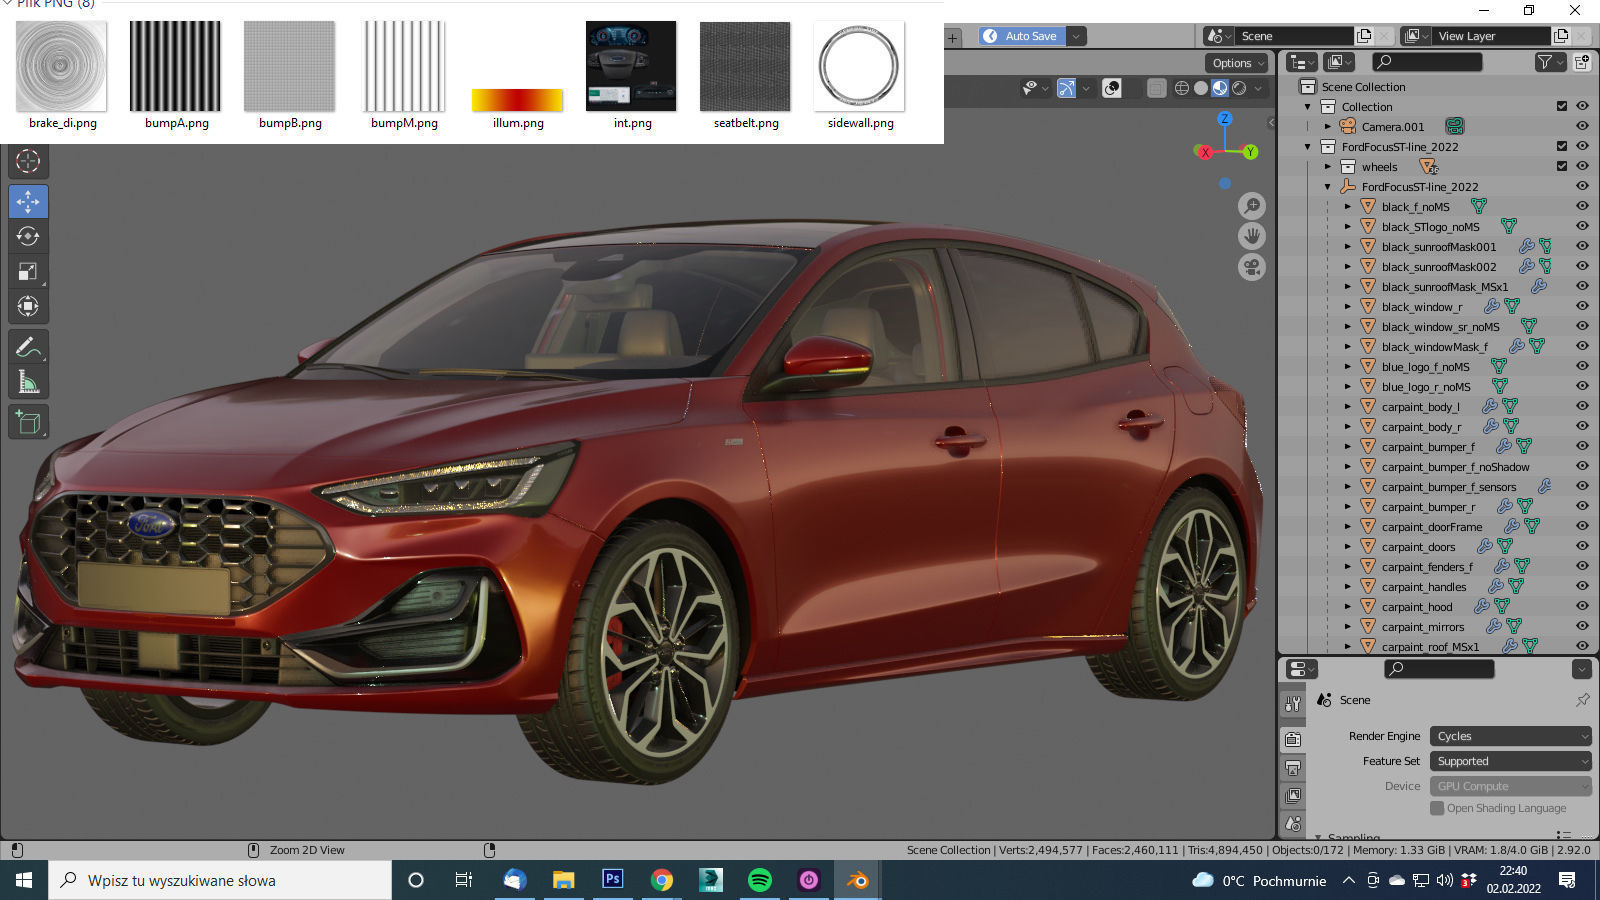The width and height of the screenshot is (1600, 900).
Task: Click the new scene icon next to Scene field
Action: coord(1364,36)
